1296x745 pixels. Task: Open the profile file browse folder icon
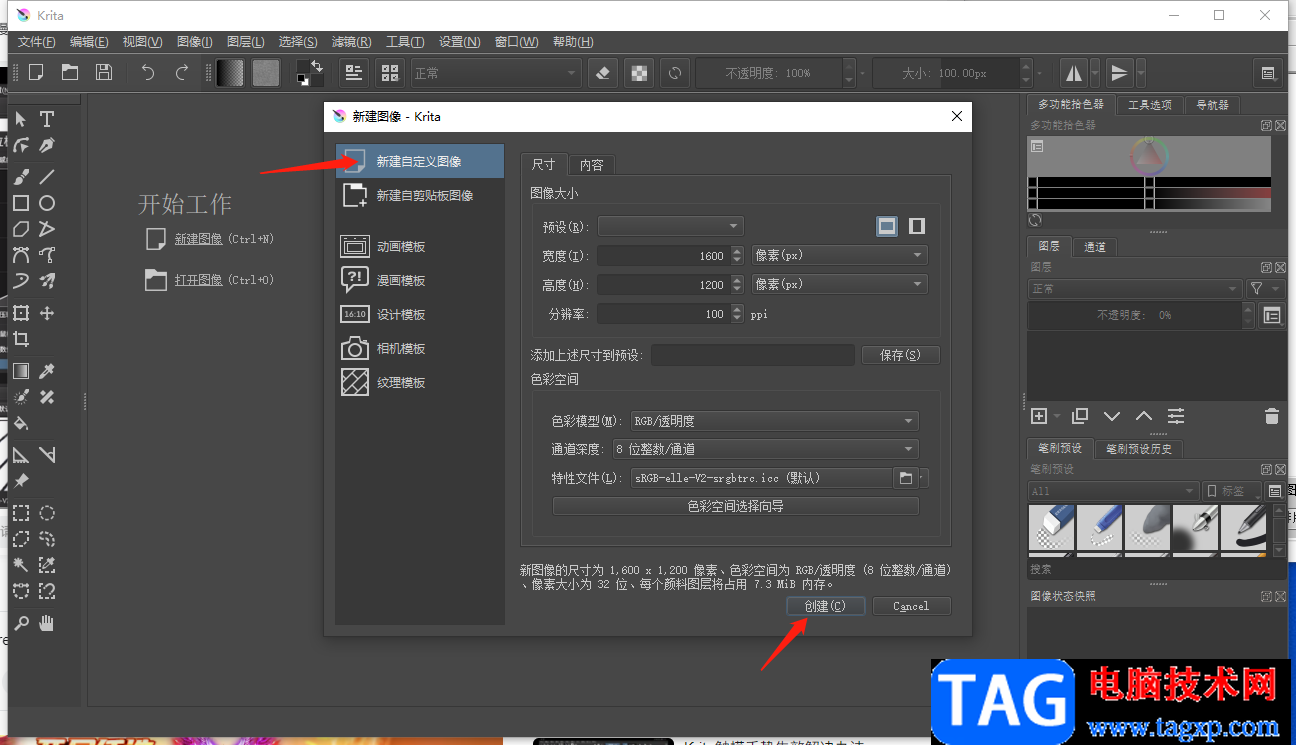(906, 478)
